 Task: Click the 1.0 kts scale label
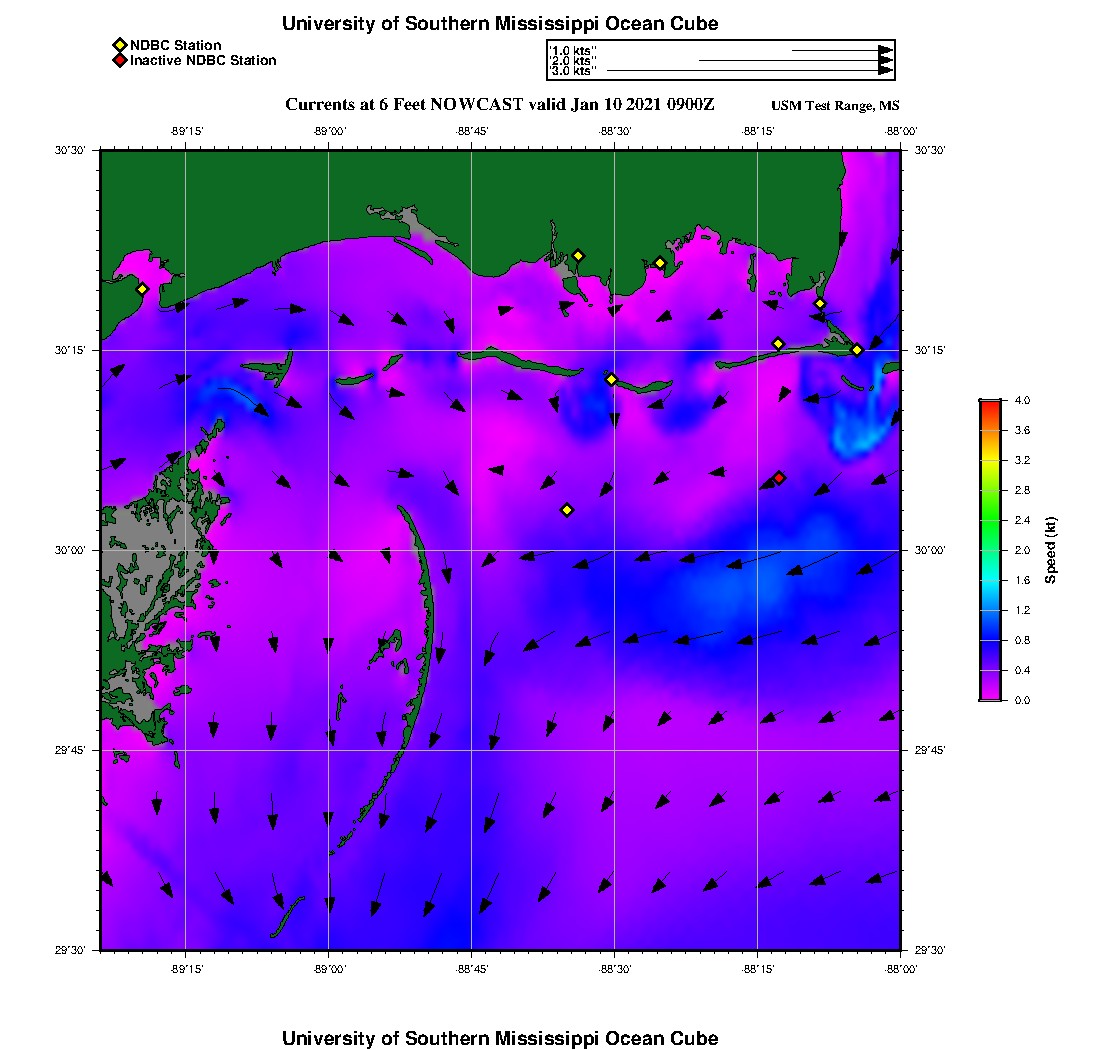(572, 51)
